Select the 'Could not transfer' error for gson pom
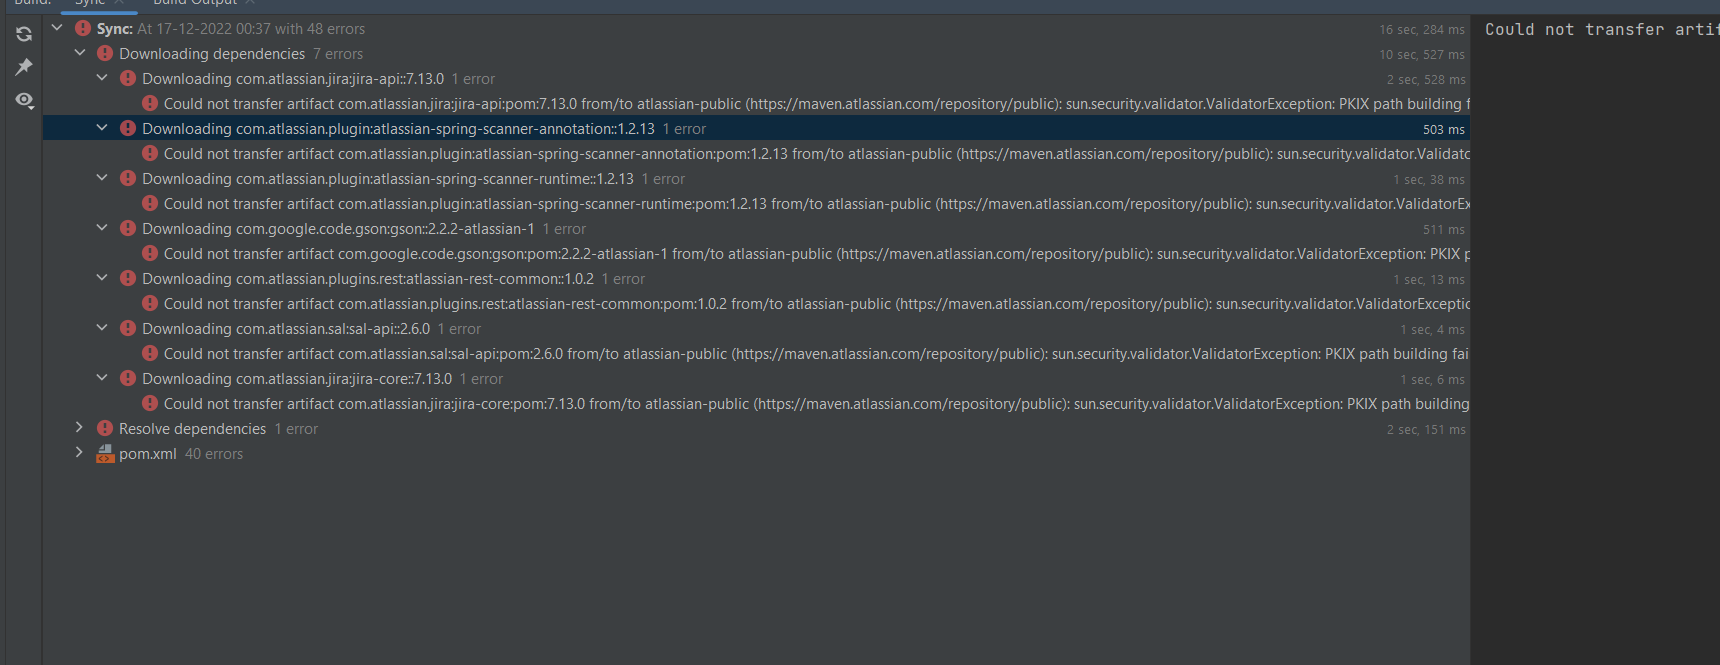Screen dimensions: 1720x665 (x=756, y=254)
